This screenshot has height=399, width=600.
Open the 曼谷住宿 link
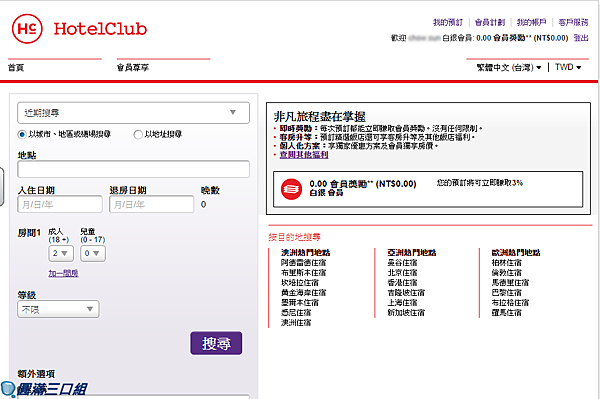coord(402,262)
